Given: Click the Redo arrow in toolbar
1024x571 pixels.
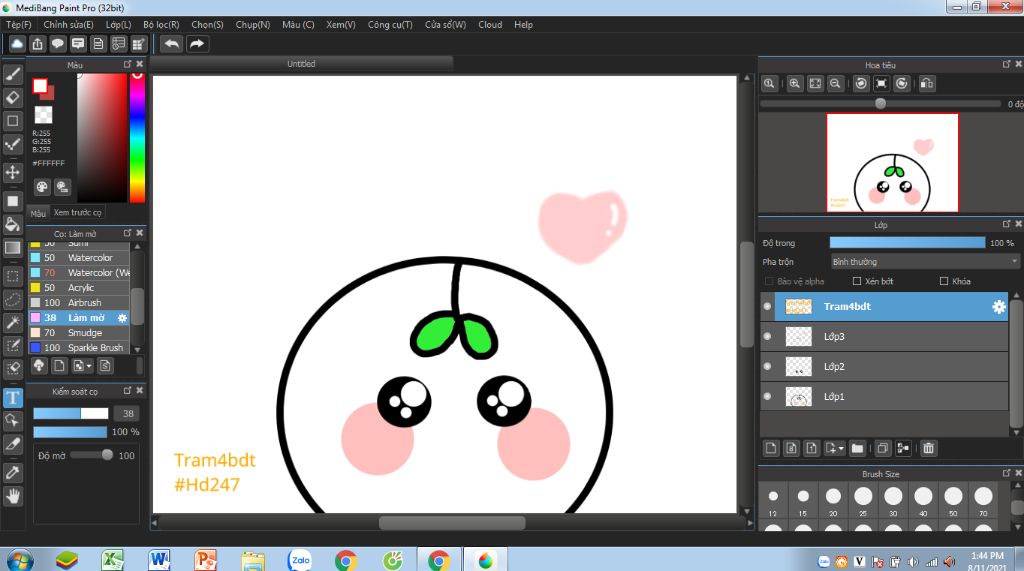Looking at the screenshot, I should 197,44.
